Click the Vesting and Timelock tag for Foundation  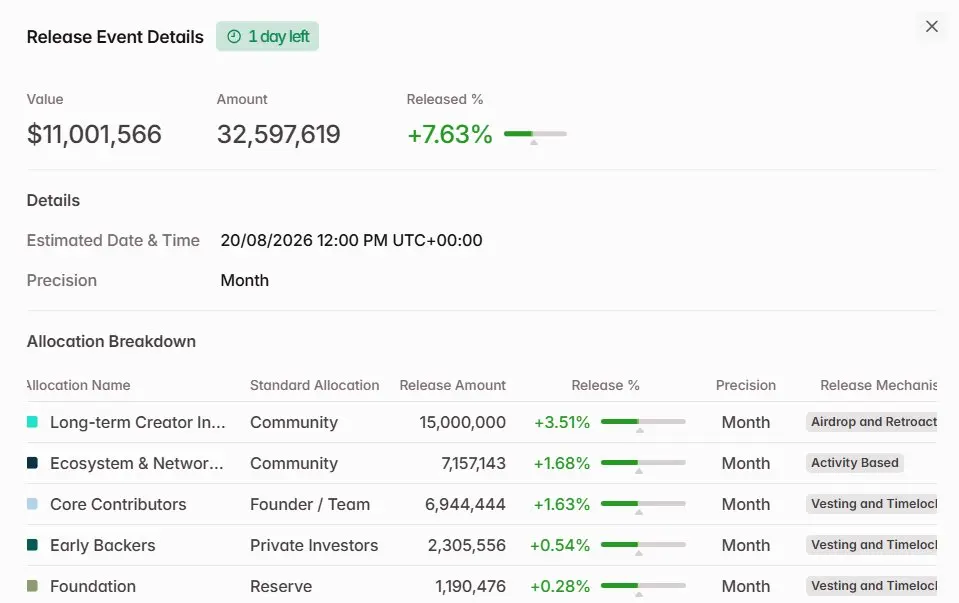872,586
